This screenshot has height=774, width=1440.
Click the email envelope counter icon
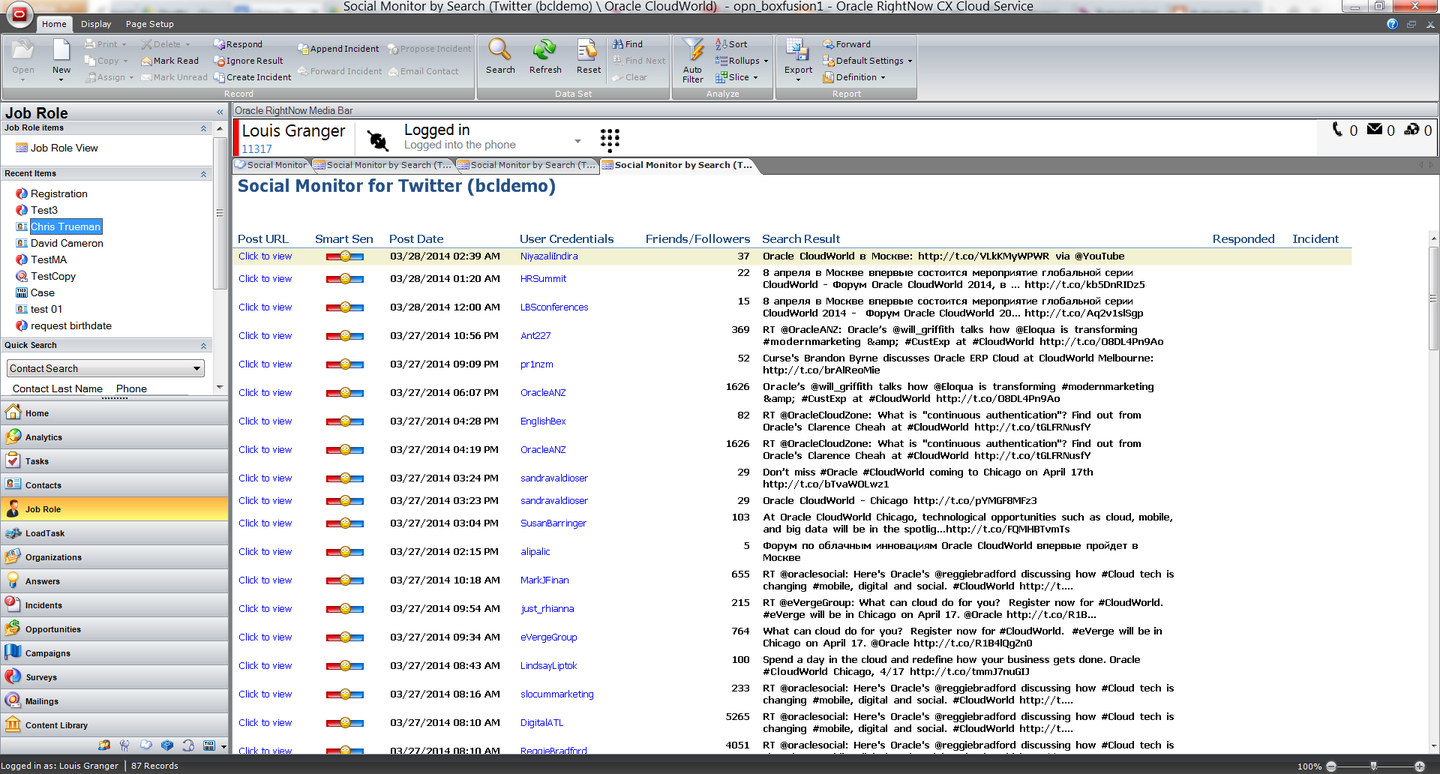pos(1374,129)
